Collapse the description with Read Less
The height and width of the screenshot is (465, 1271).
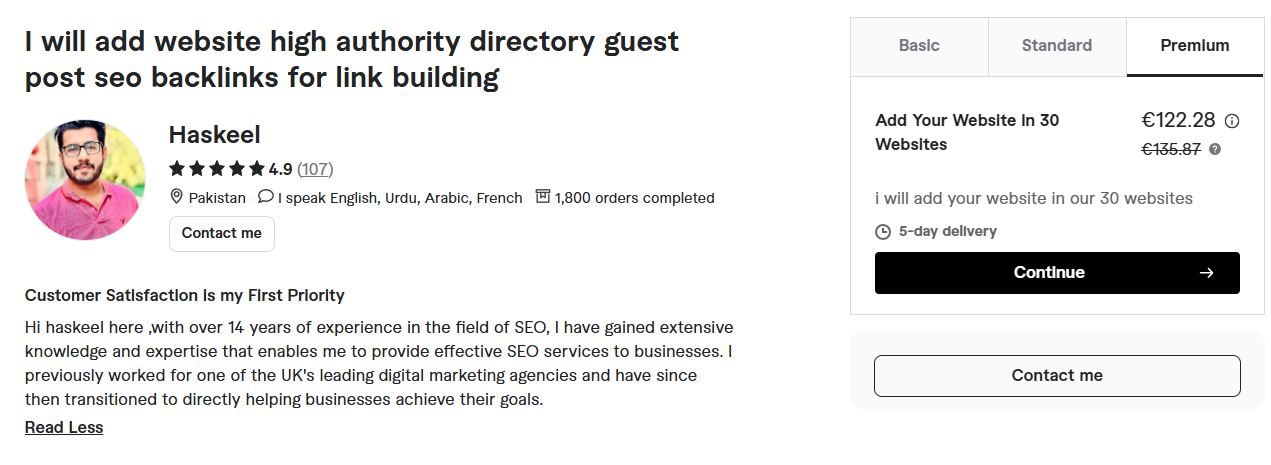(x=64, y=427)
